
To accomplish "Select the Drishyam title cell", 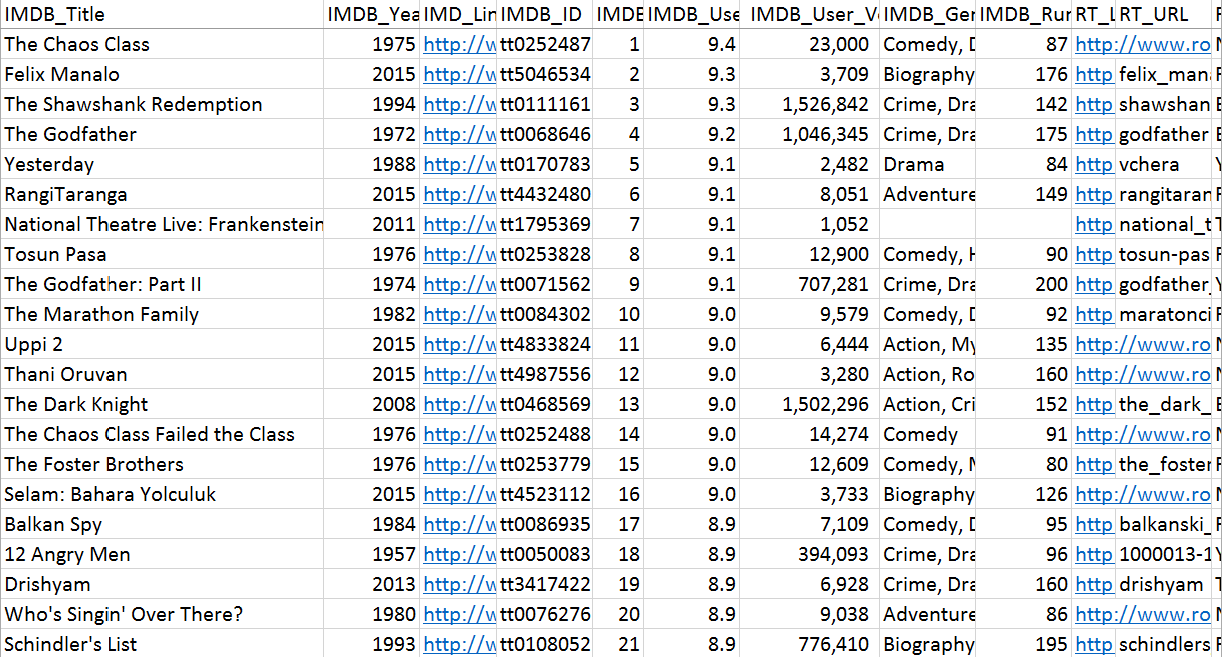I will point(163,584).
